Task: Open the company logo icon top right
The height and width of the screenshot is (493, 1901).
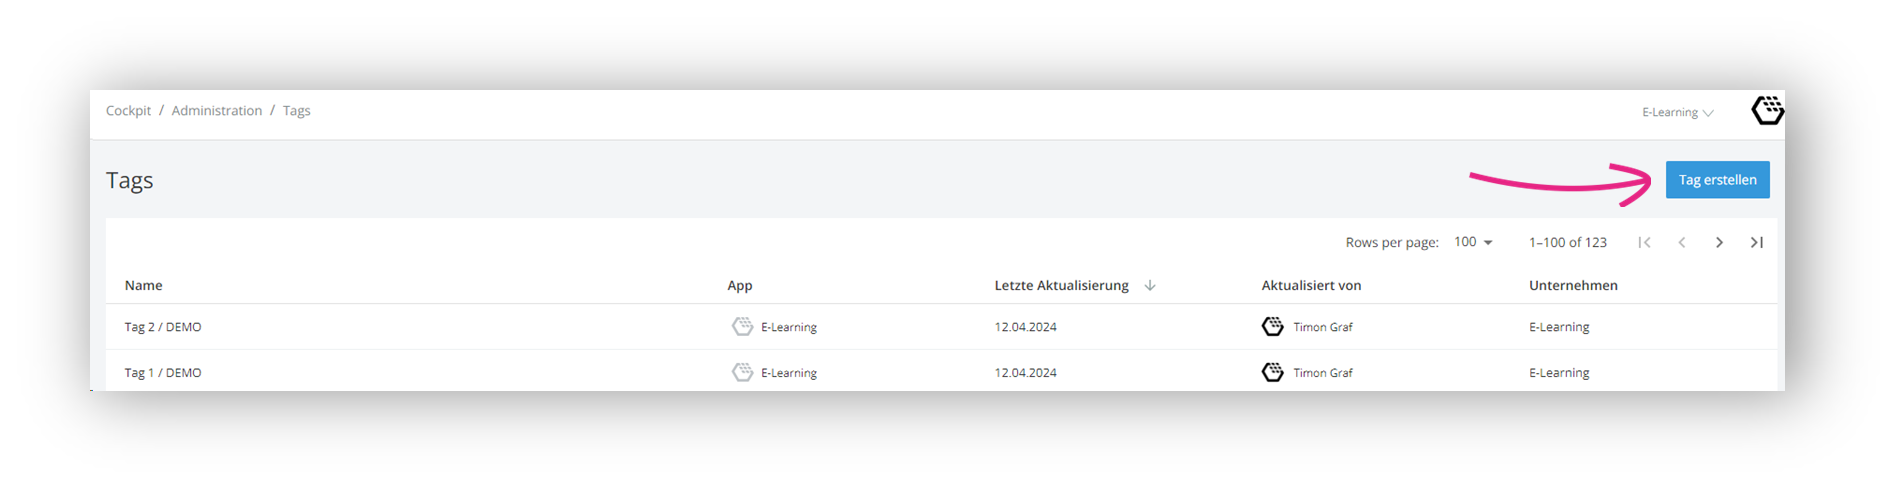Action: coord(1767,110)
